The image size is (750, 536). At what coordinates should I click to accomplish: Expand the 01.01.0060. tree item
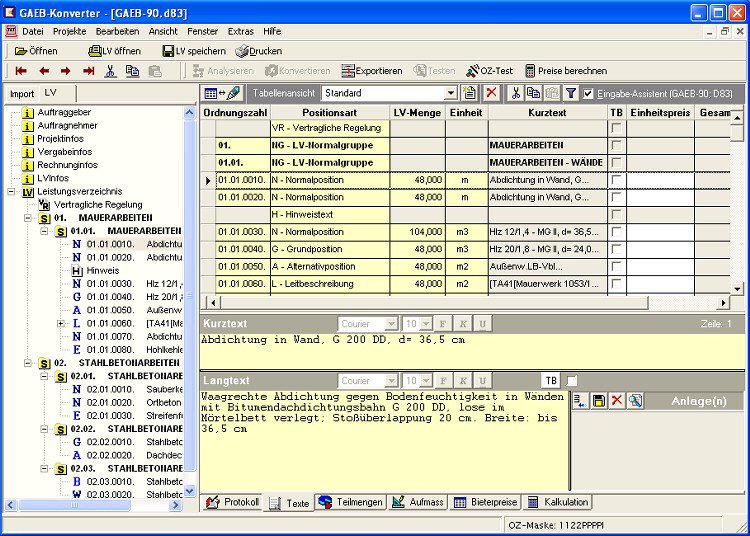click(x=60, y=323)
